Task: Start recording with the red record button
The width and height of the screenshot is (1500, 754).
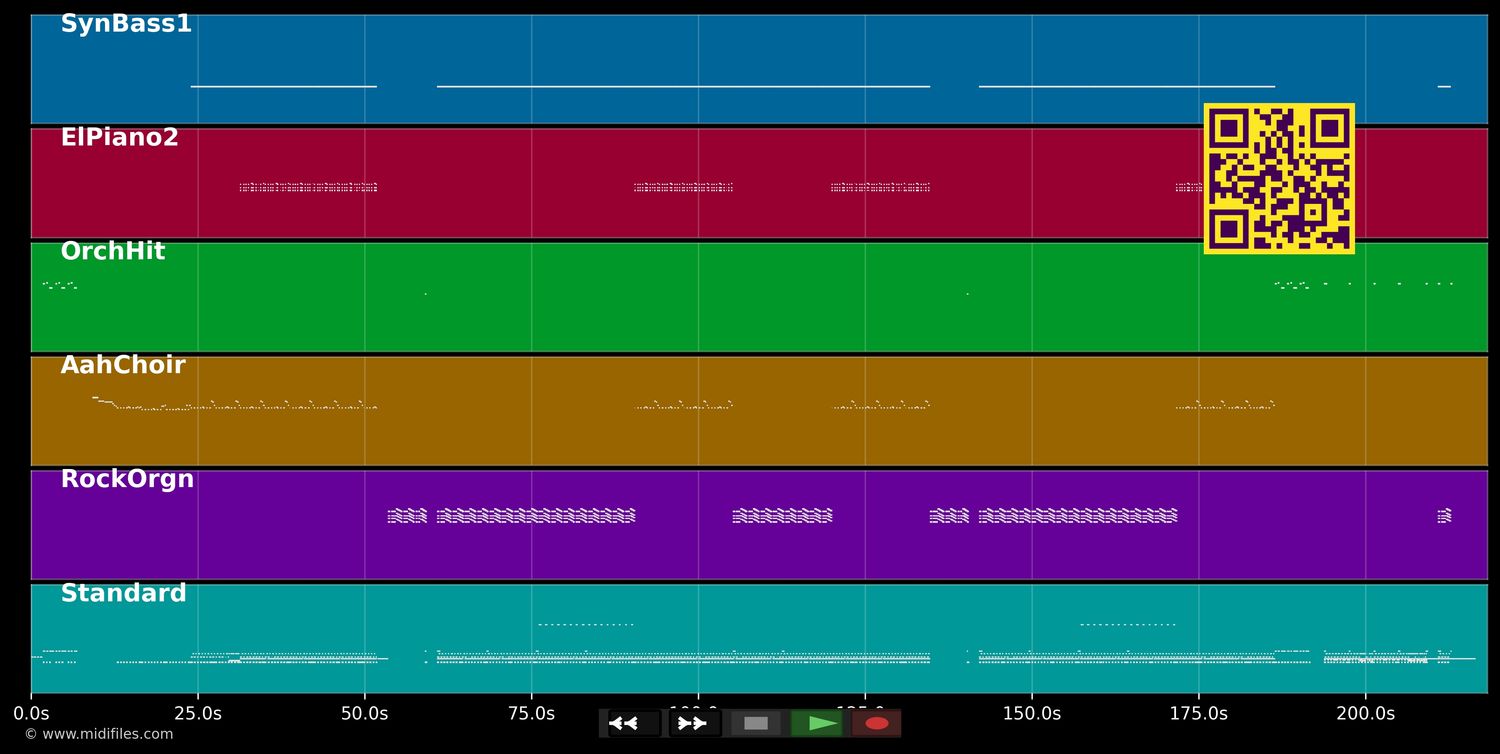Action: tap(877, 723)
